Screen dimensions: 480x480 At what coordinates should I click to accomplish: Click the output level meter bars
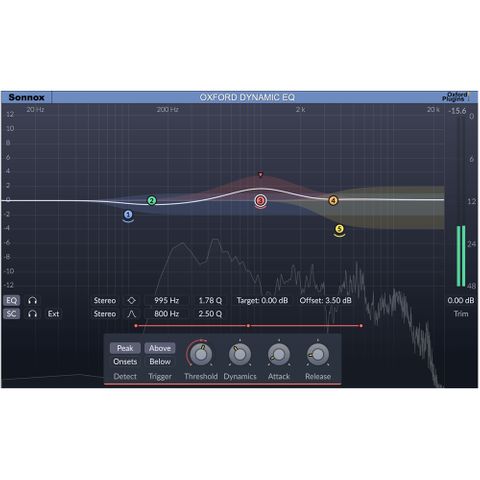[461, 256]
